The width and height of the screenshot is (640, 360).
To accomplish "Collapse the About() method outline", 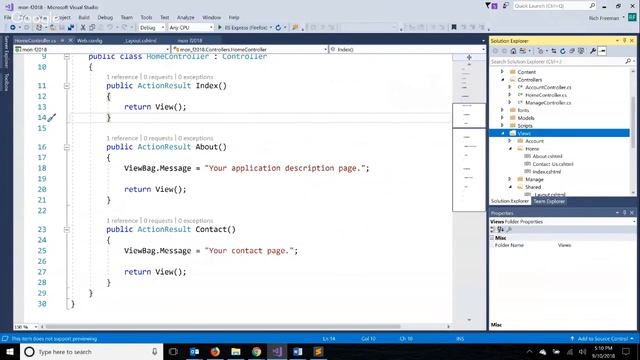I will tap(67, 147).
